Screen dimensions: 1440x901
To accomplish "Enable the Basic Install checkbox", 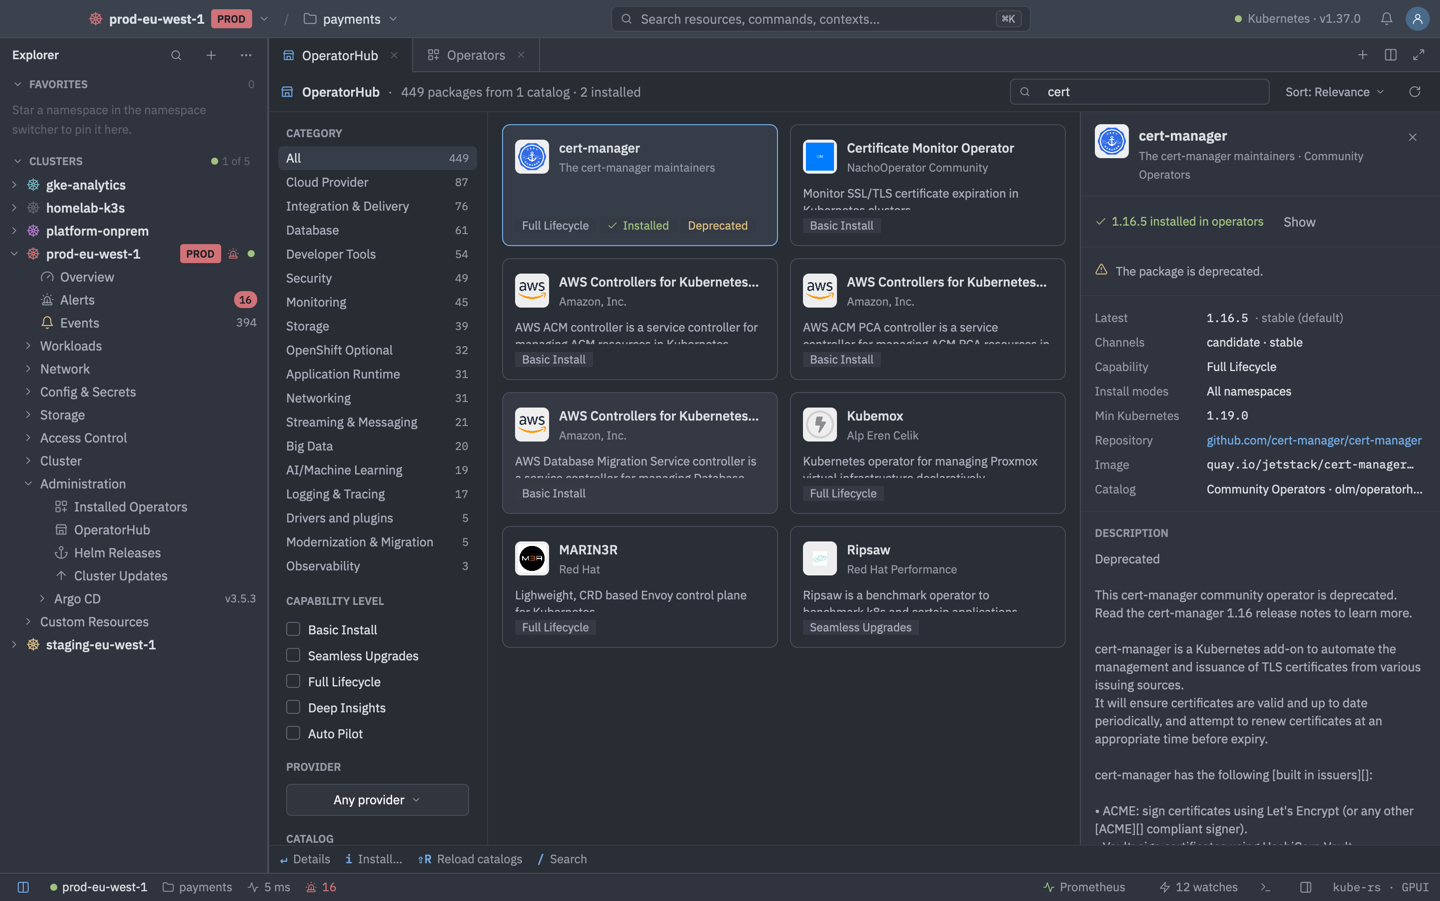I will click(293, 629).
